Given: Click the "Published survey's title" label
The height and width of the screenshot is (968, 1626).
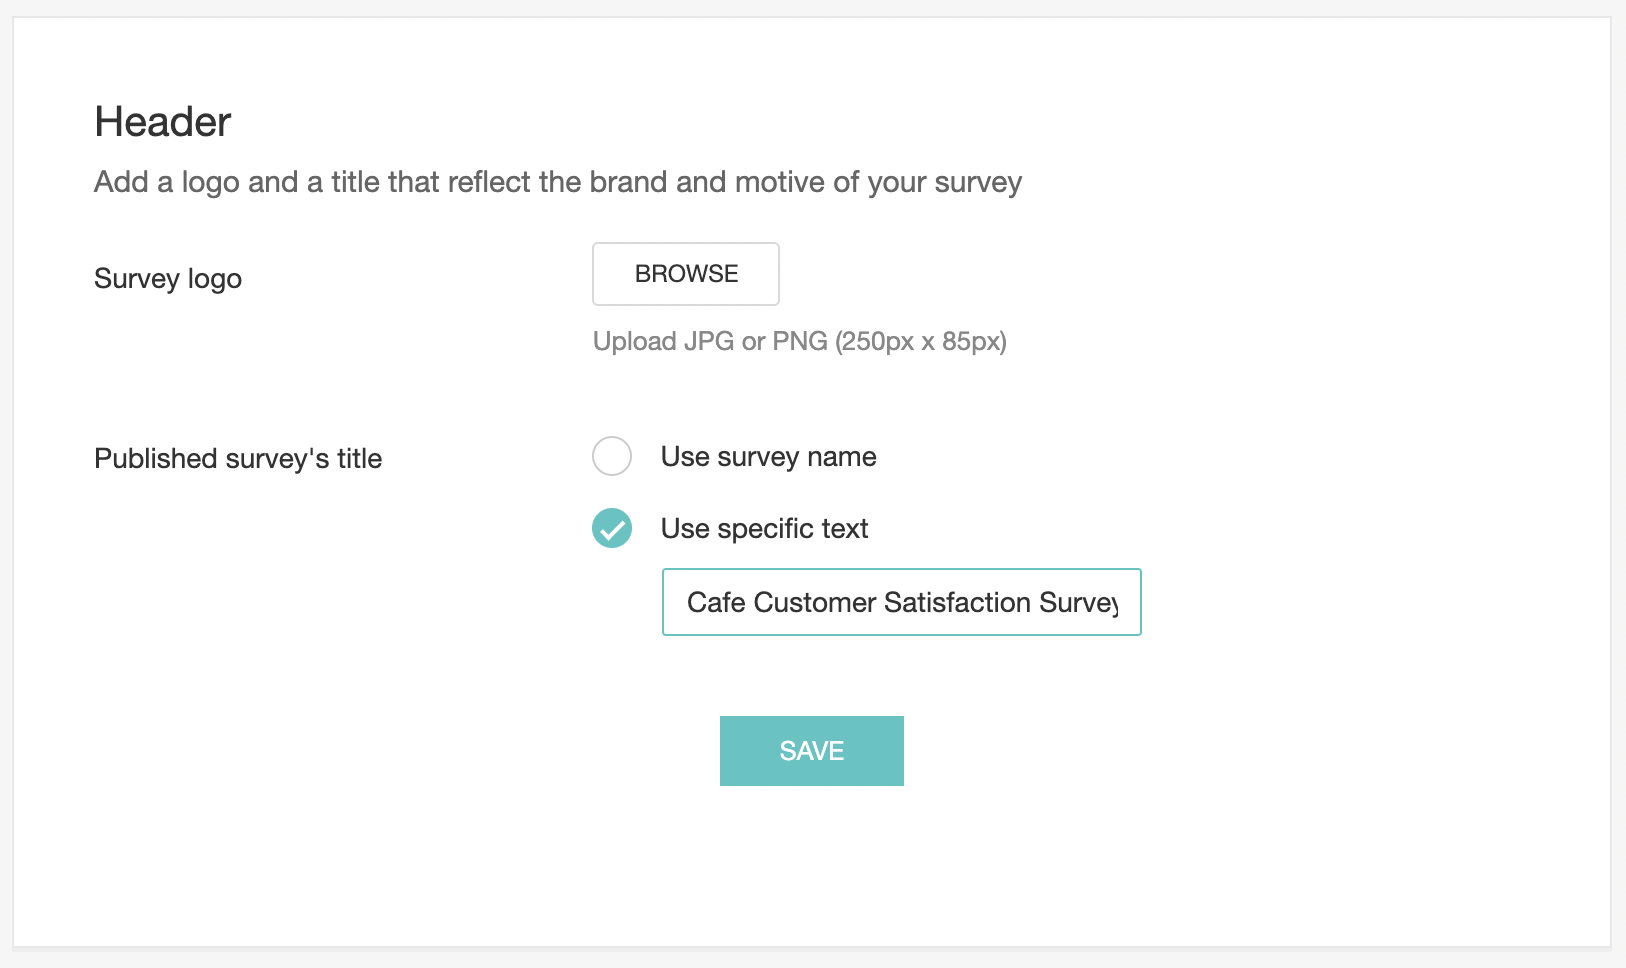Looking at the screenshot, I should tap(238, 458).
